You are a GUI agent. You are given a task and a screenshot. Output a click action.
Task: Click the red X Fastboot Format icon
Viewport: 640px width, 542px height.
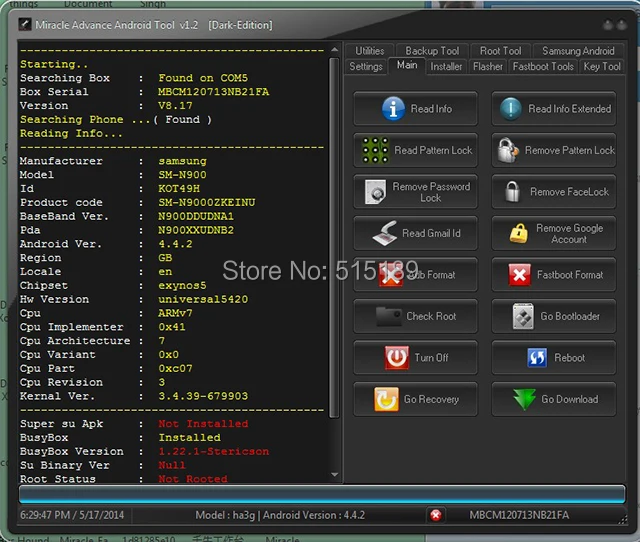pos(519,275)
